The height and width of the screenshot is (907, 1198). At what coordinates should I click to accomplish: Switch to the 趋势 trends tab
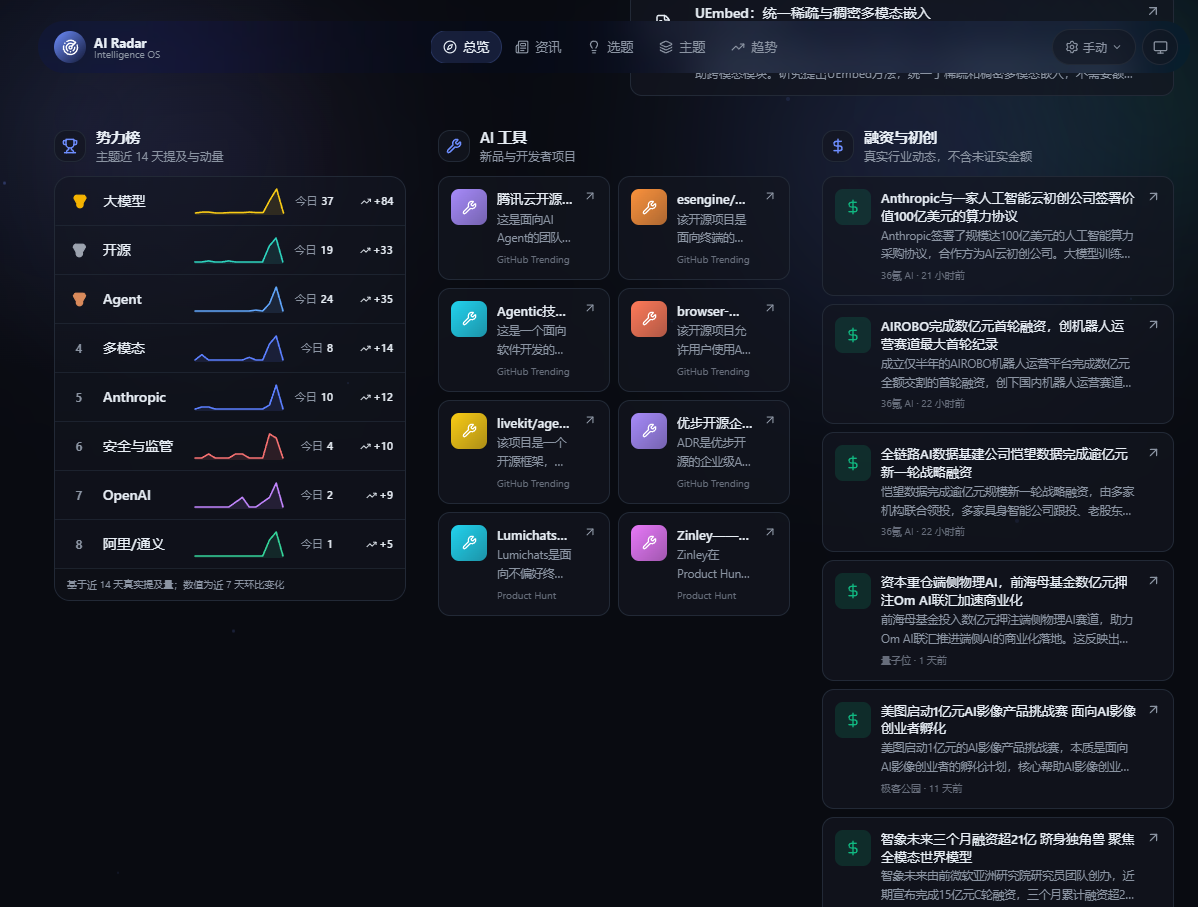tap(754, 47)
